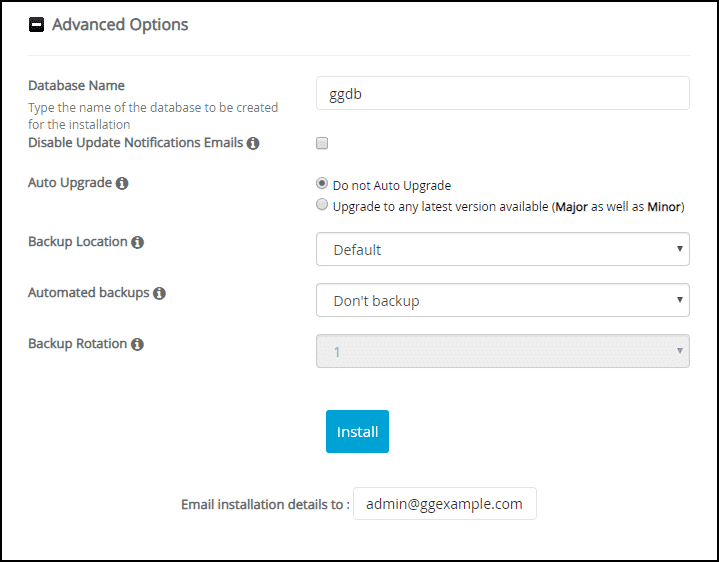Click the Do not Auto Upgrade label

coord(392,185)
